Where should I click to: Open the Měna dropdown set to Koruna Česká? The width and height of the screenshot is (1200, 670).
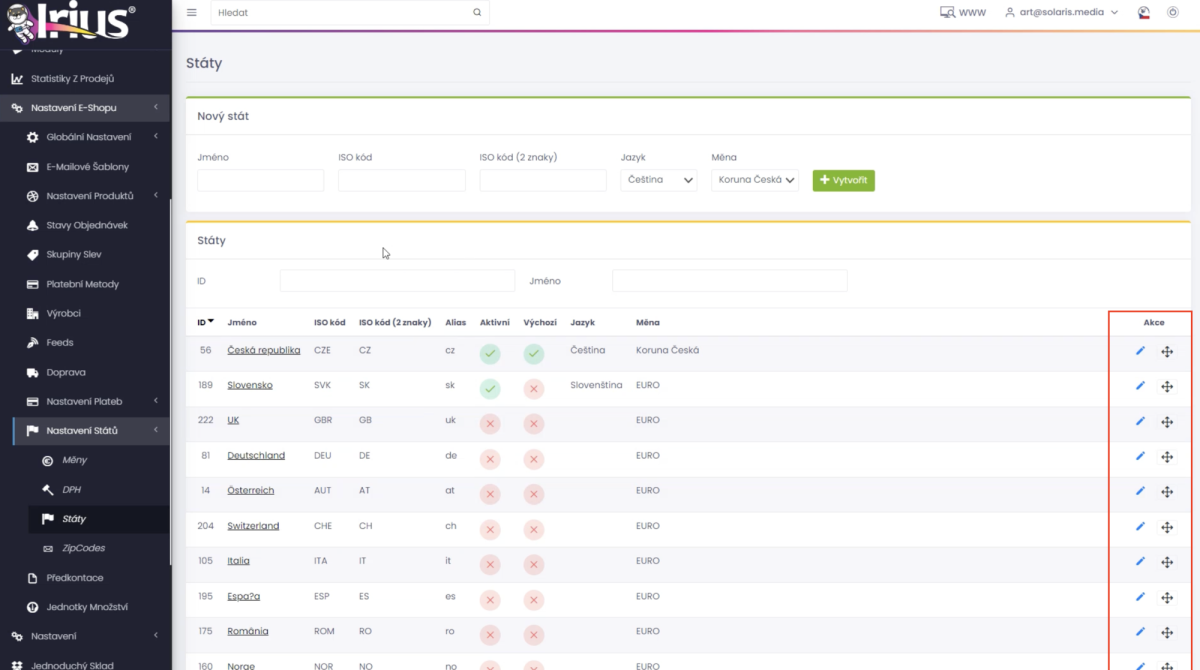click(x=755, y=180)
